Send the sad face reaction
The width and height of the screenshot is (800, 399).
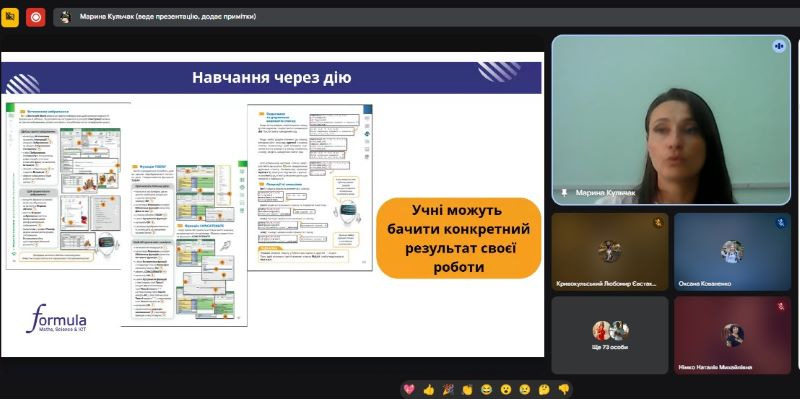[524, 389]
